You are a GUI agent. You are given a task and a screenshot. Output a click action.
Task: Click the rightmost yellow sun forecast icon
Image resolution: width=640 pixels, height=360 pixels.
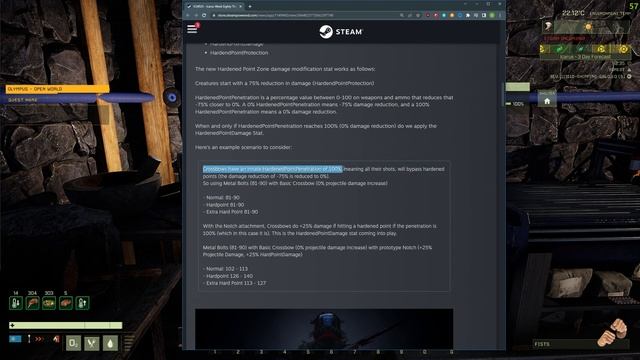coord(623,49)
